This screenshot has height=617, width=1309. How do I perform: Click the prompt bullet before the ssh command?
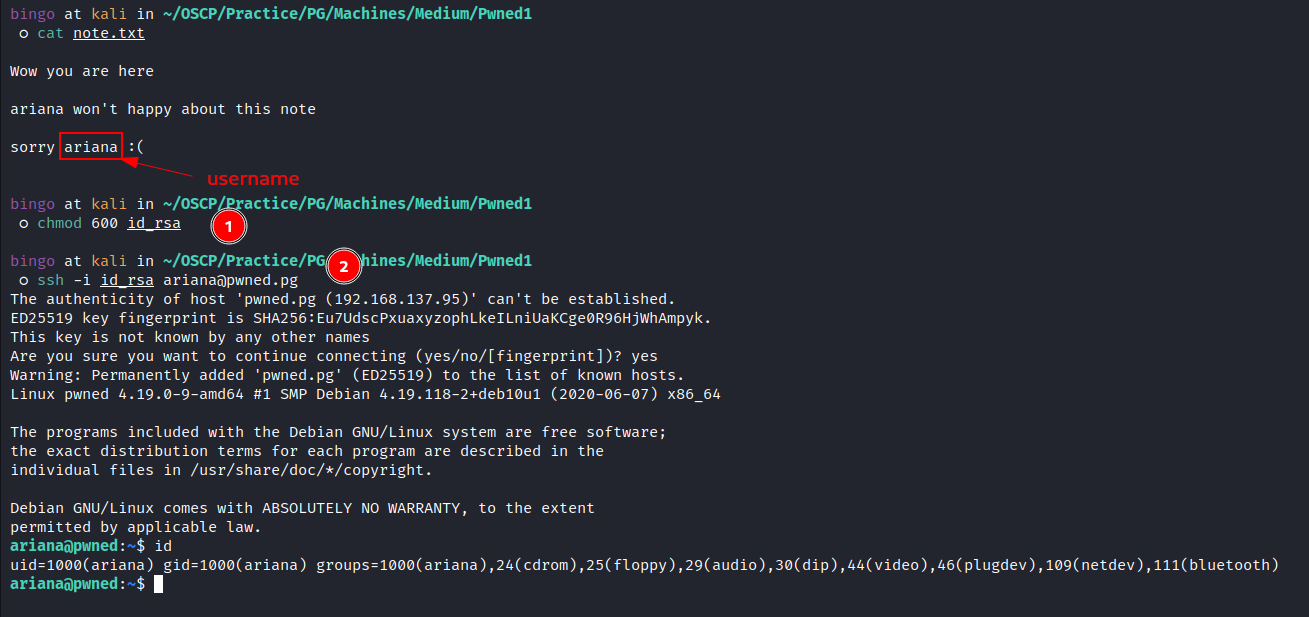[23, 280]
